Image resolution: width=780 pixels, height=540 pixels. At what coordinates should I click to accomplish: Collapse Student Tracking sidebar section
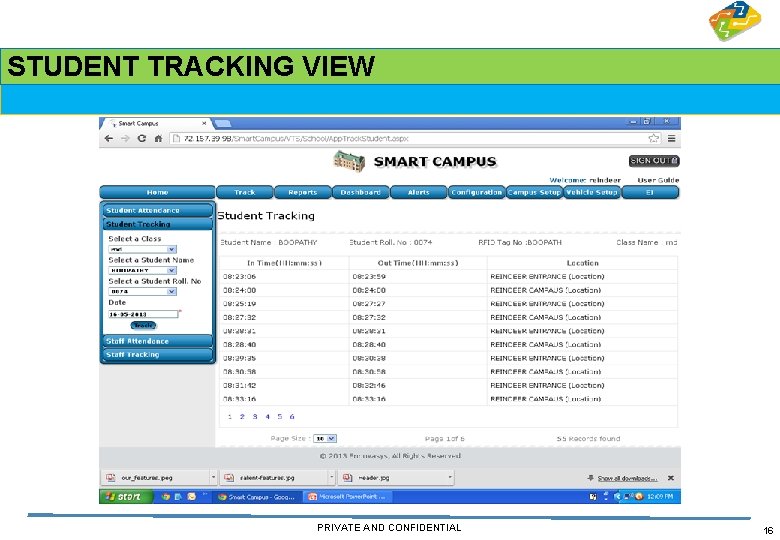(x=158, y=224)
